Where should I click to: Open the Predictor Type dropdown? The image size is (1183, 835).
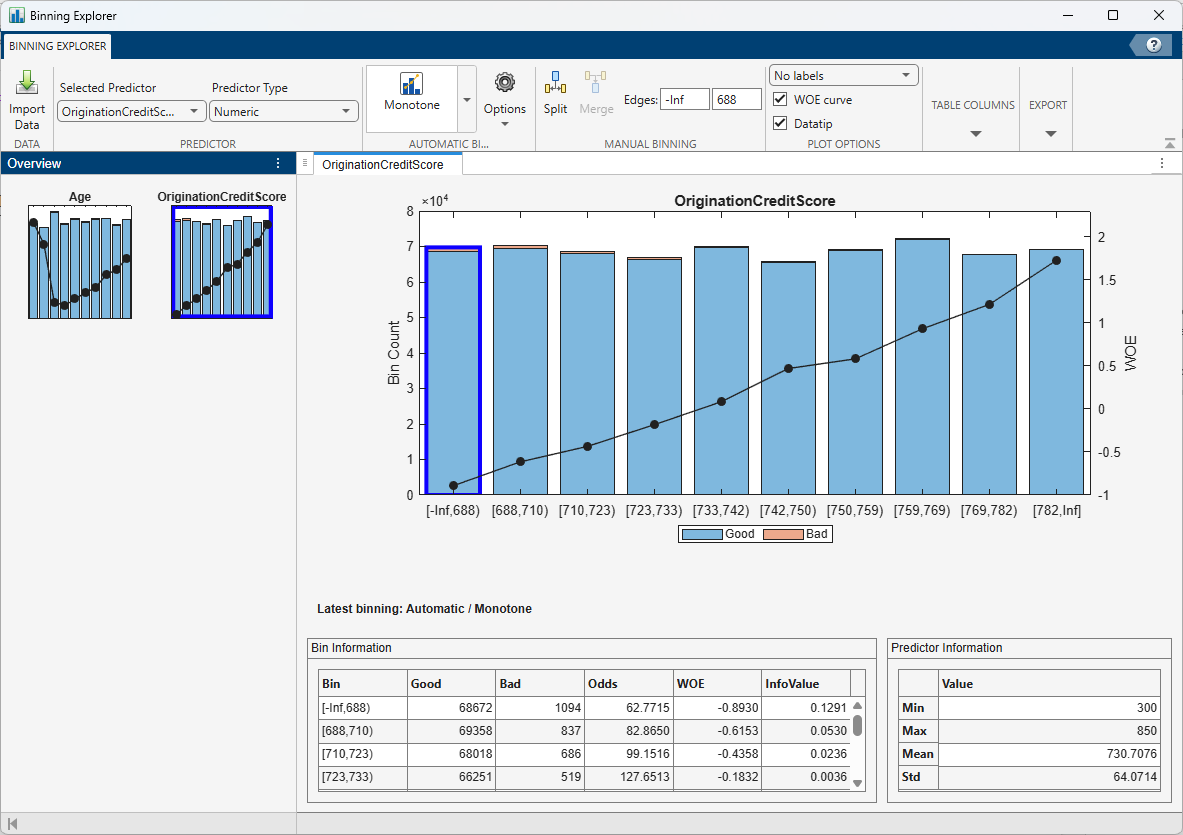point(283,111)
